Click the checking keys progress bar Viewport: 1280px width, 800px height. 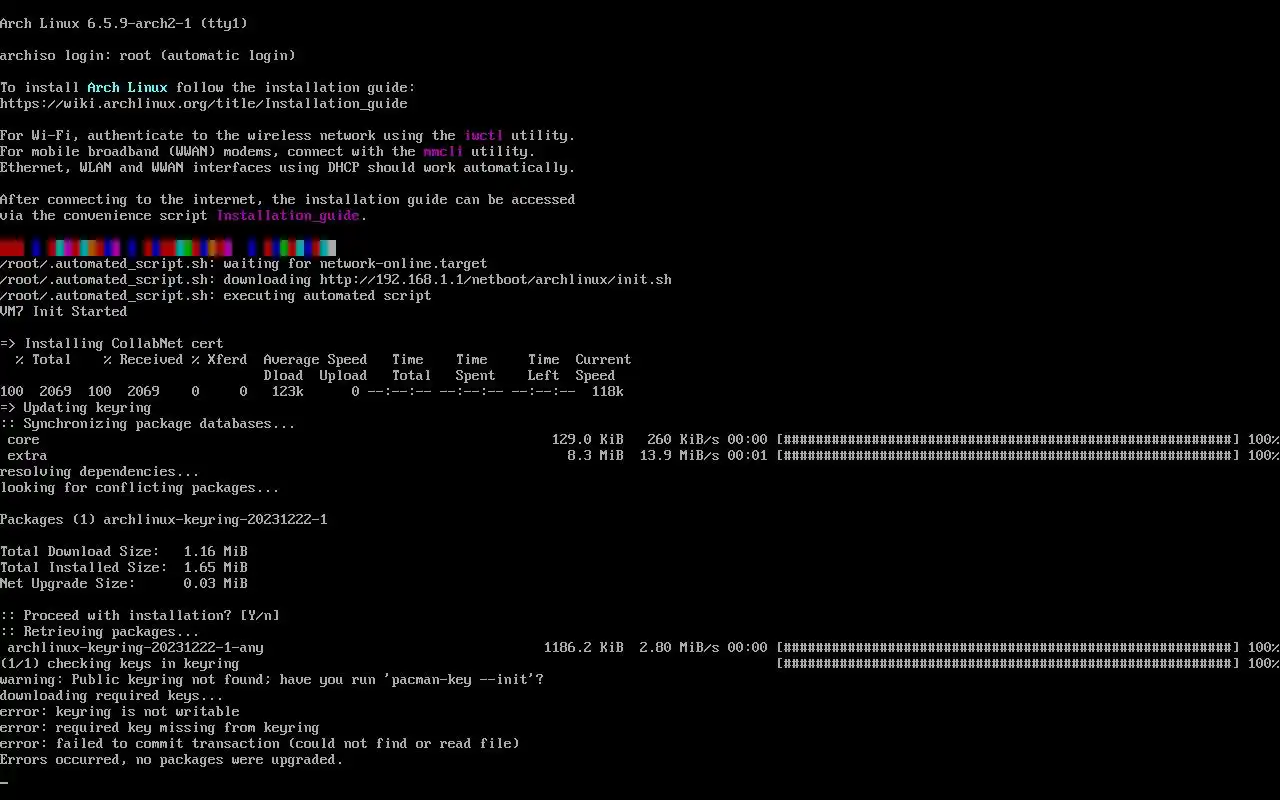[1008, 663]
